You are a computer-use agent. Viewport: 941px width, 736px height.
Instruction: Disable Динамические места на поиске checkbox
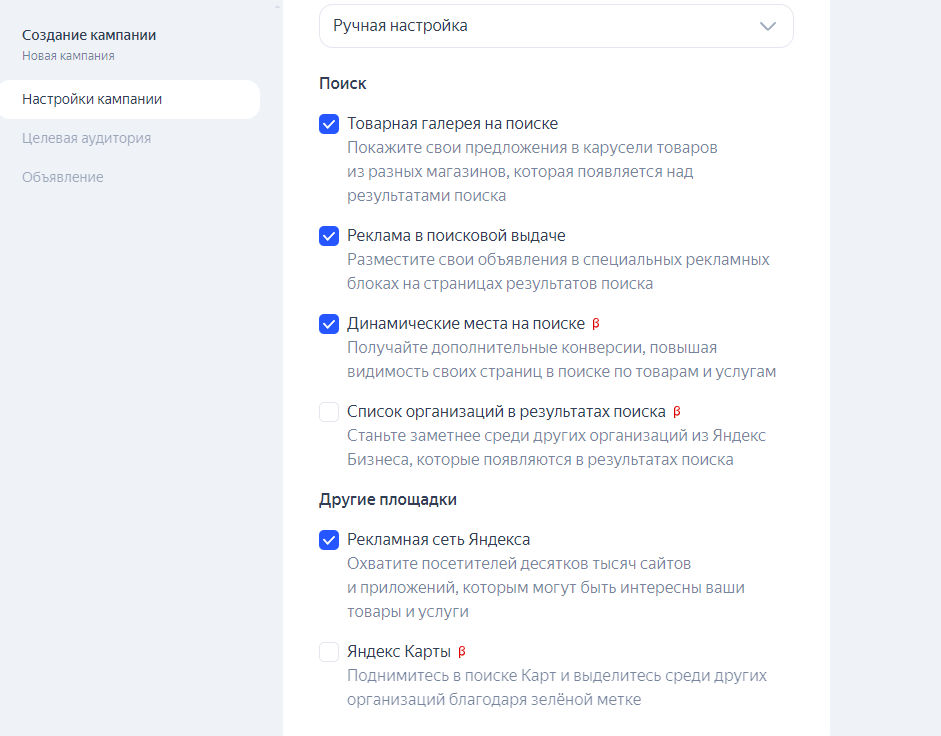point(329,324)
